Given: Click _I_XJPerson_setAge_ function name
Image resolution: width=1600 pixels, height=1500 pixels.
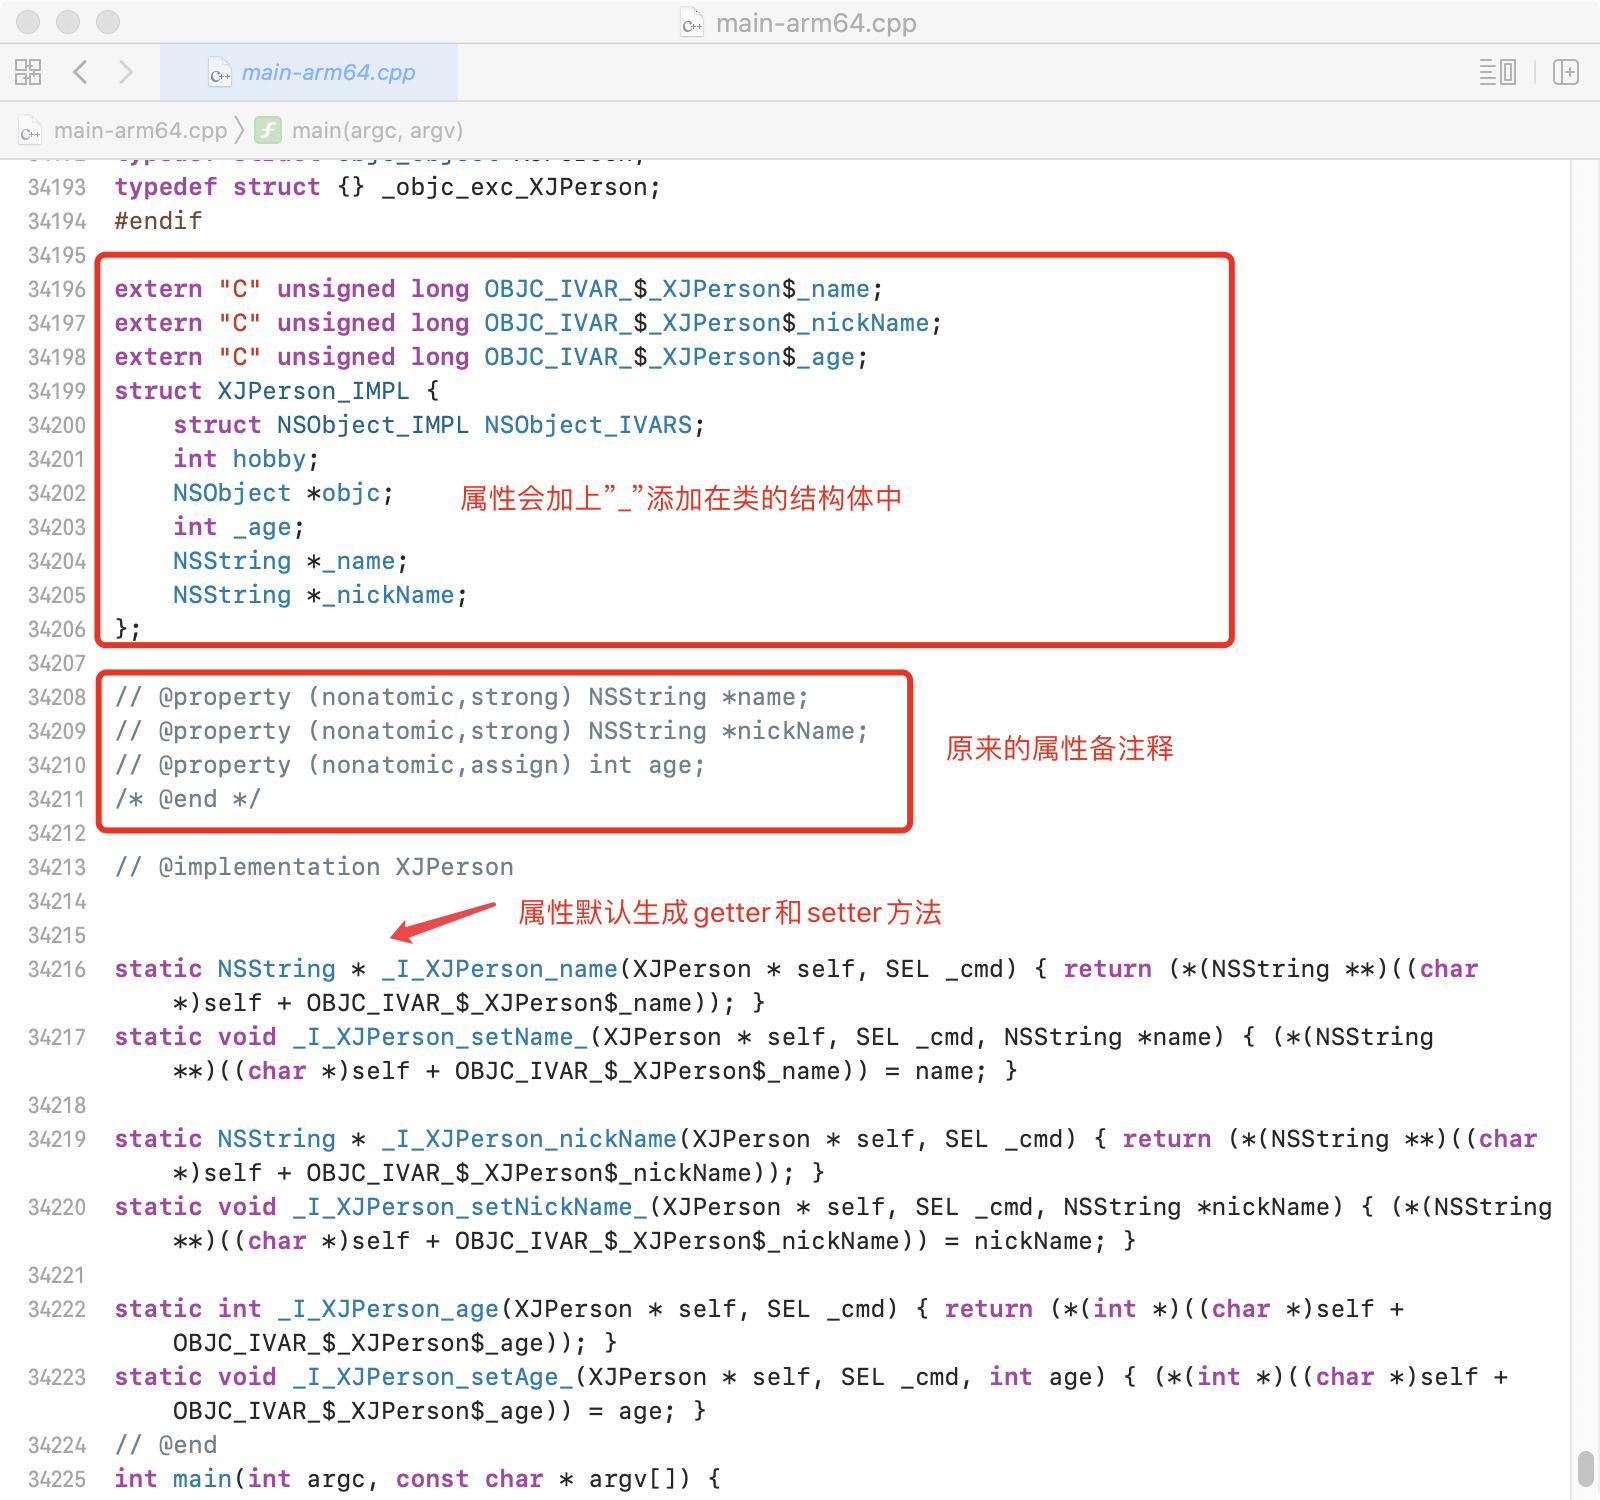Looking at the screenshot, I should [433, 1377].
